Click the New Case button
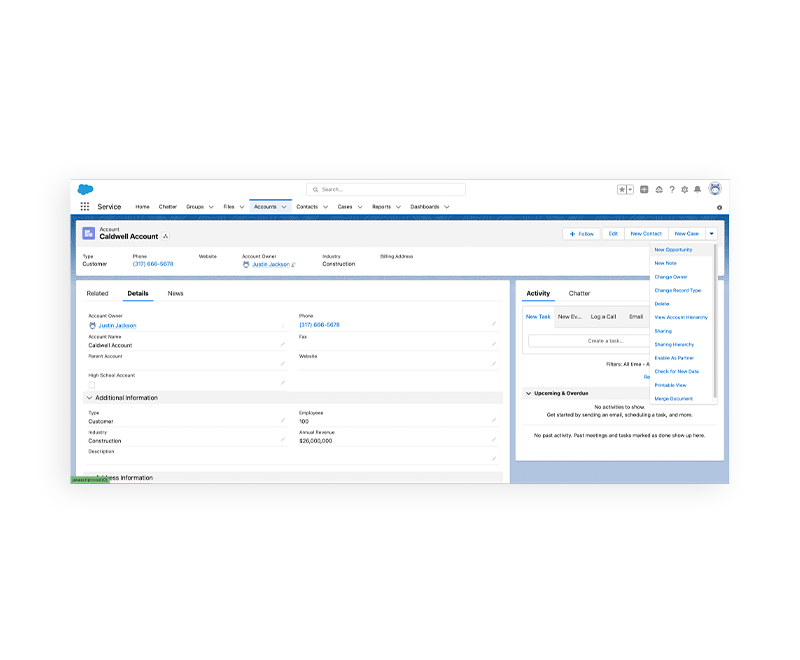 [687, 234]
